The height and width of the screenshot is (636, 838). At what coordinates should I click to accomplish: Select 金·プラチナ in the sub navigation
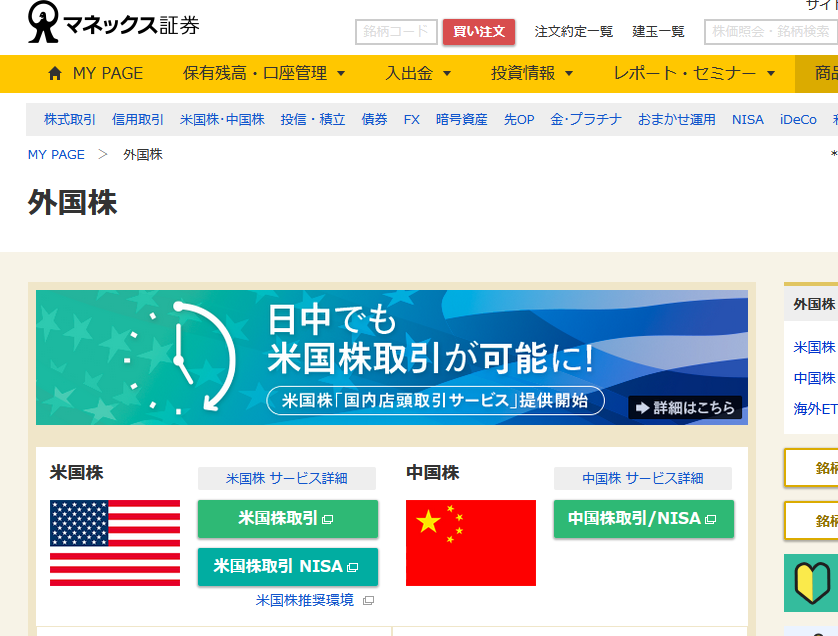pyautogui.click(x=586, y=119)
